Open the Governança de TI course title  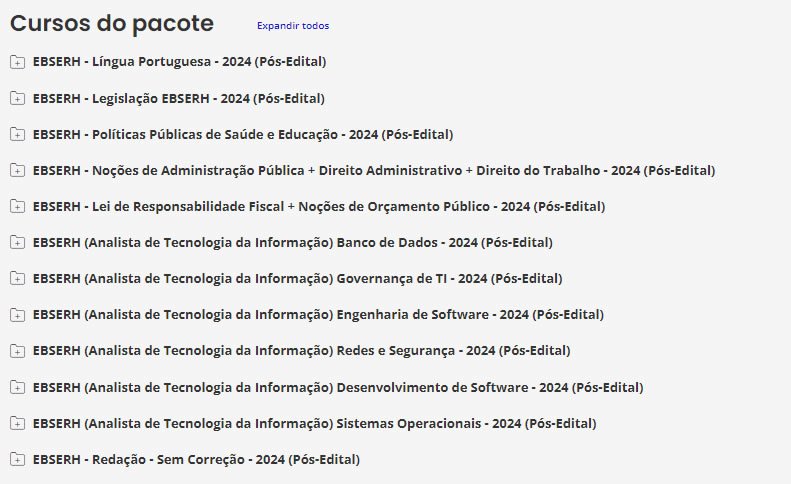297,278
